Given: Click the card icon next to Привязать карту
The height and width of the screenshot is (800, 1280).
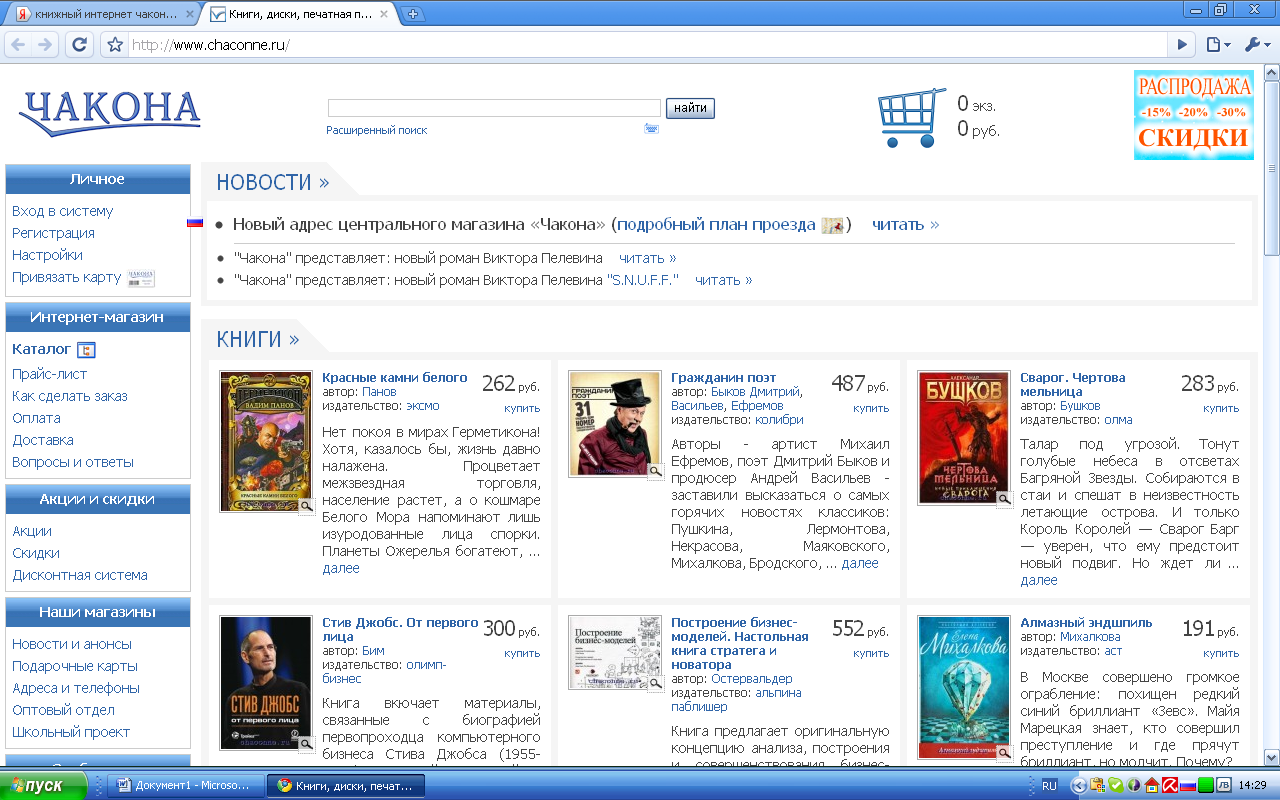Looking at the screenshot, I should click(141, 278).
